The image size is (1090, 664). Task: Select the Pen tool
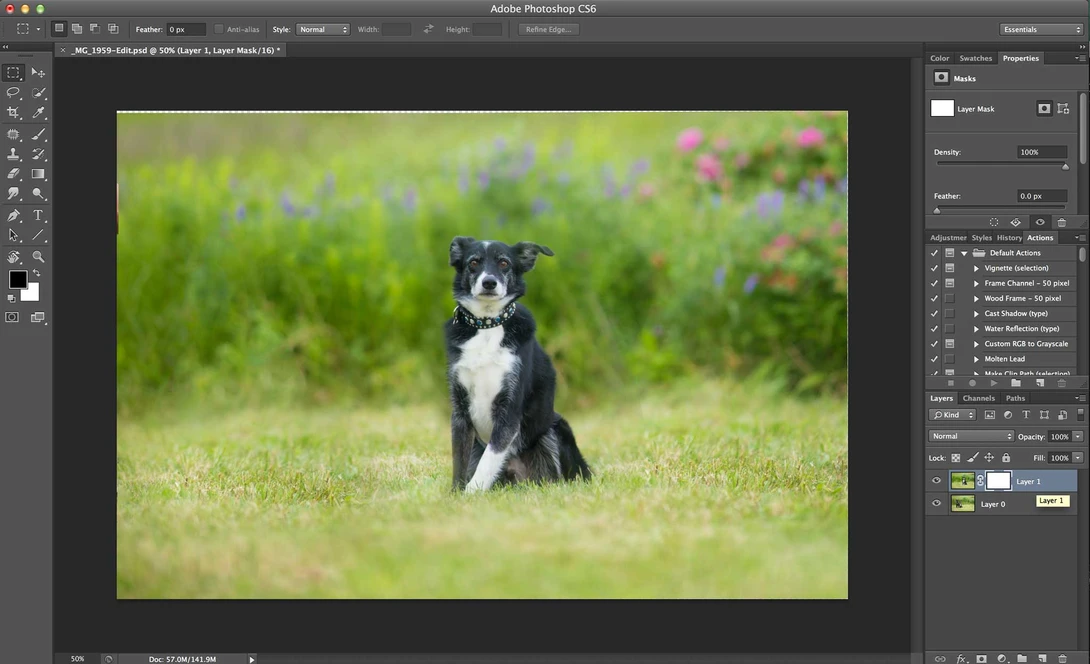[x=13, y=216]
